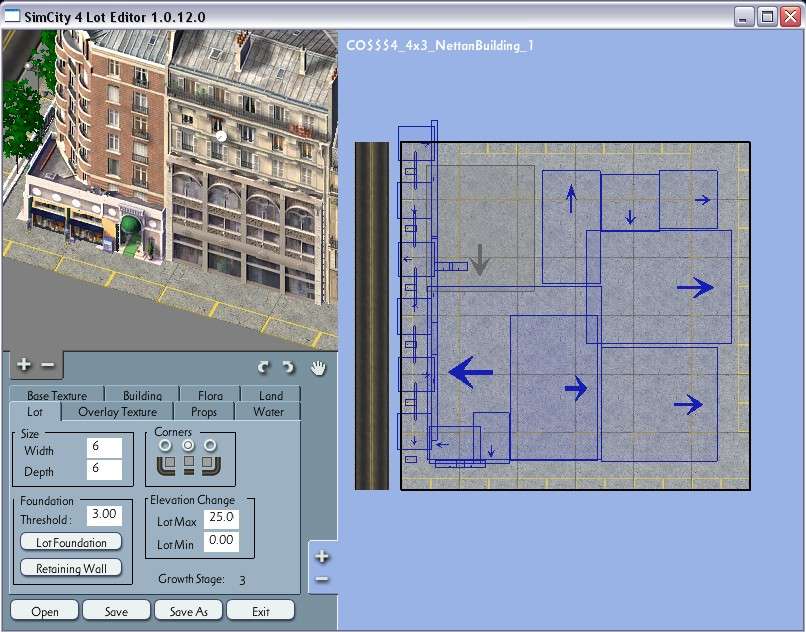The image size is (806, 632).
Task: Maximize the Lot Editor window
Action: click(x=767, y=16)
